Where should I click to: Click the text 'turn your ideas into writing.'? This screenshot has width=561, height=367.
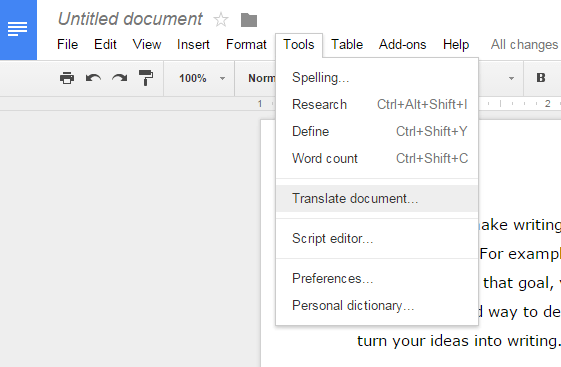458,341
